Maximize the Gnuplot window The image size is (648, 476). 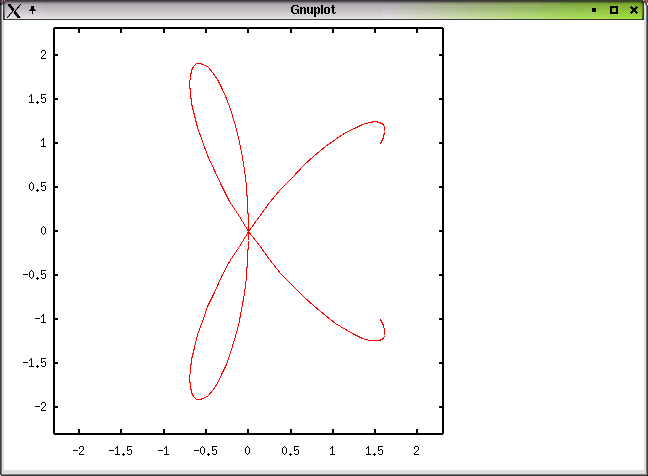(614, 10)
